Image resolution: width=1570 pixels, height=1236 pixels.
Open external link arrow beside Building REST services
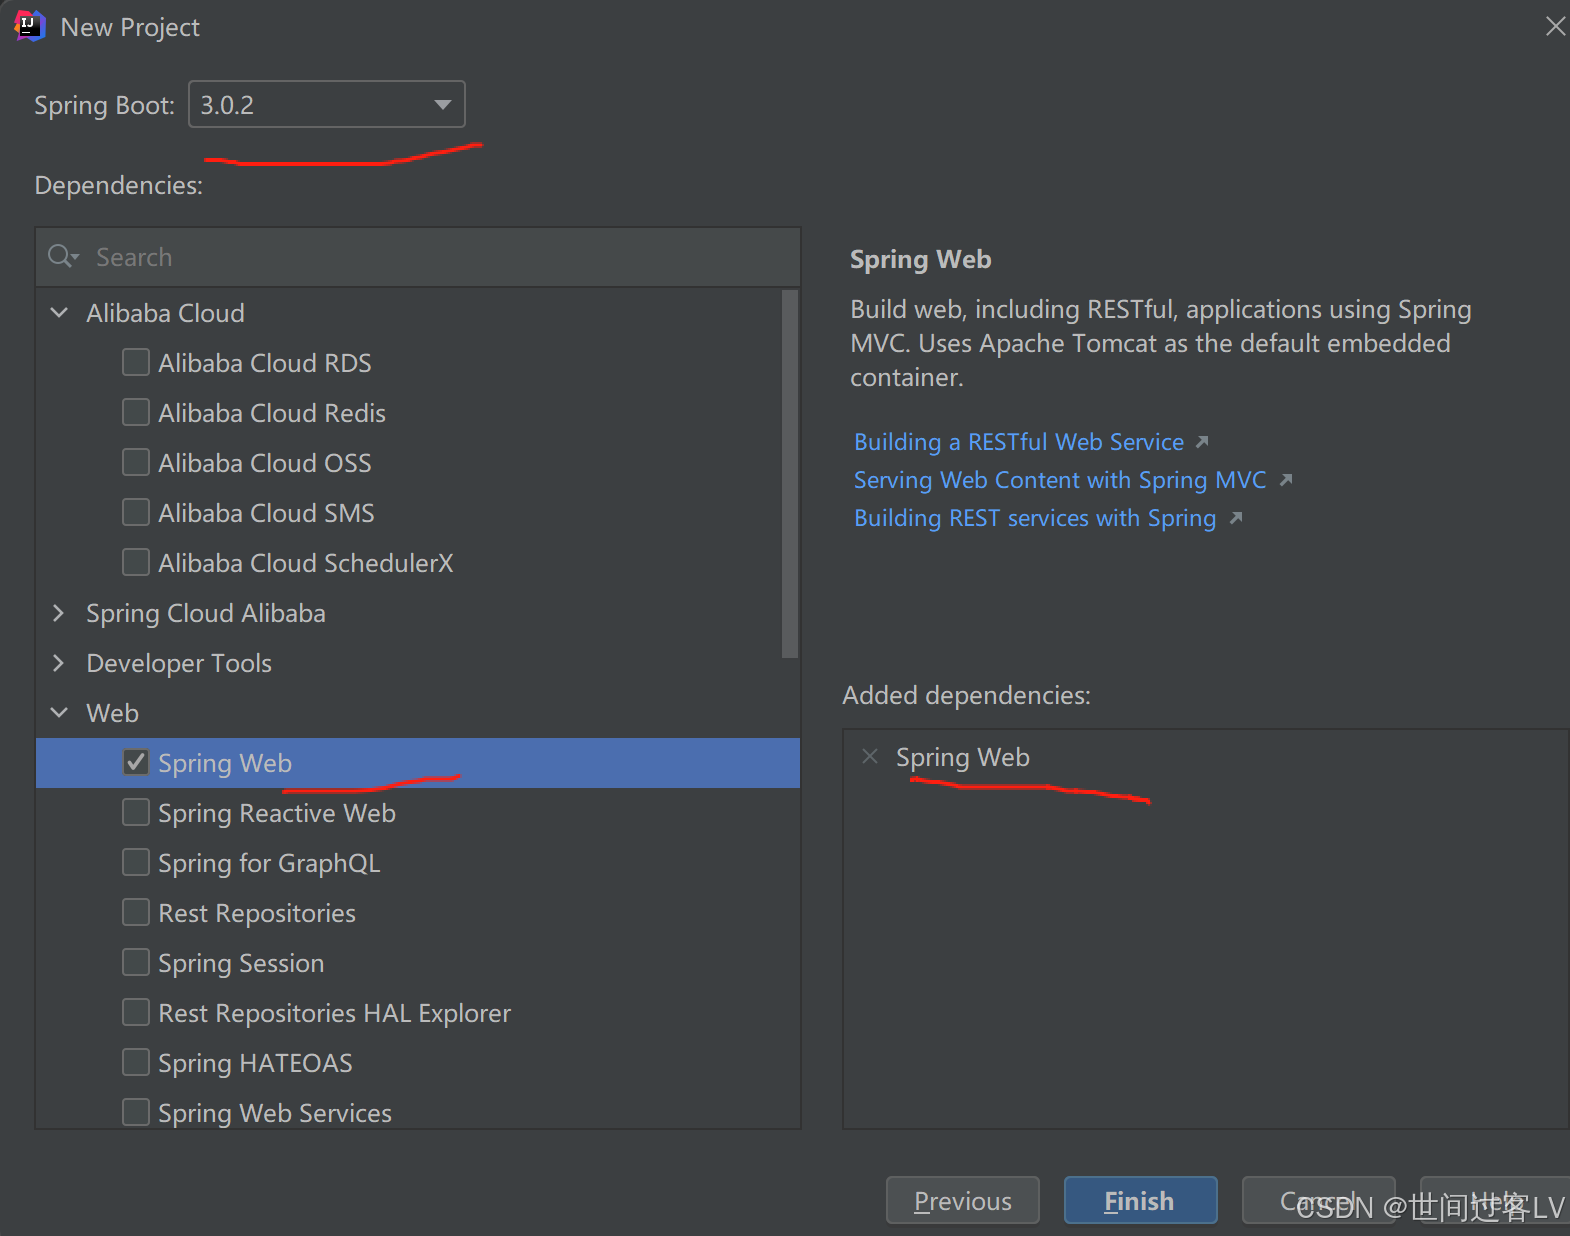pos(1236,518)
